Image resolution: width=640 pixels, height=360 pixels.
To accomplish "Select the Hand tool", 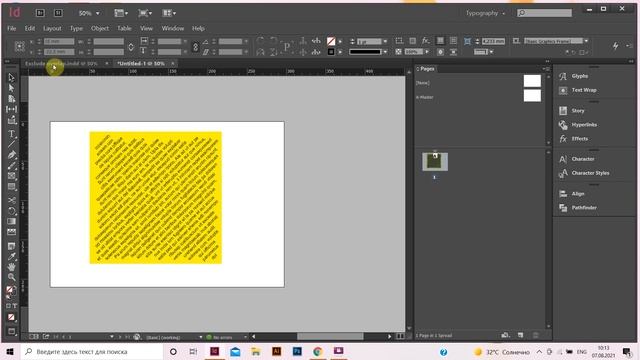I will [x=11, y=267].
